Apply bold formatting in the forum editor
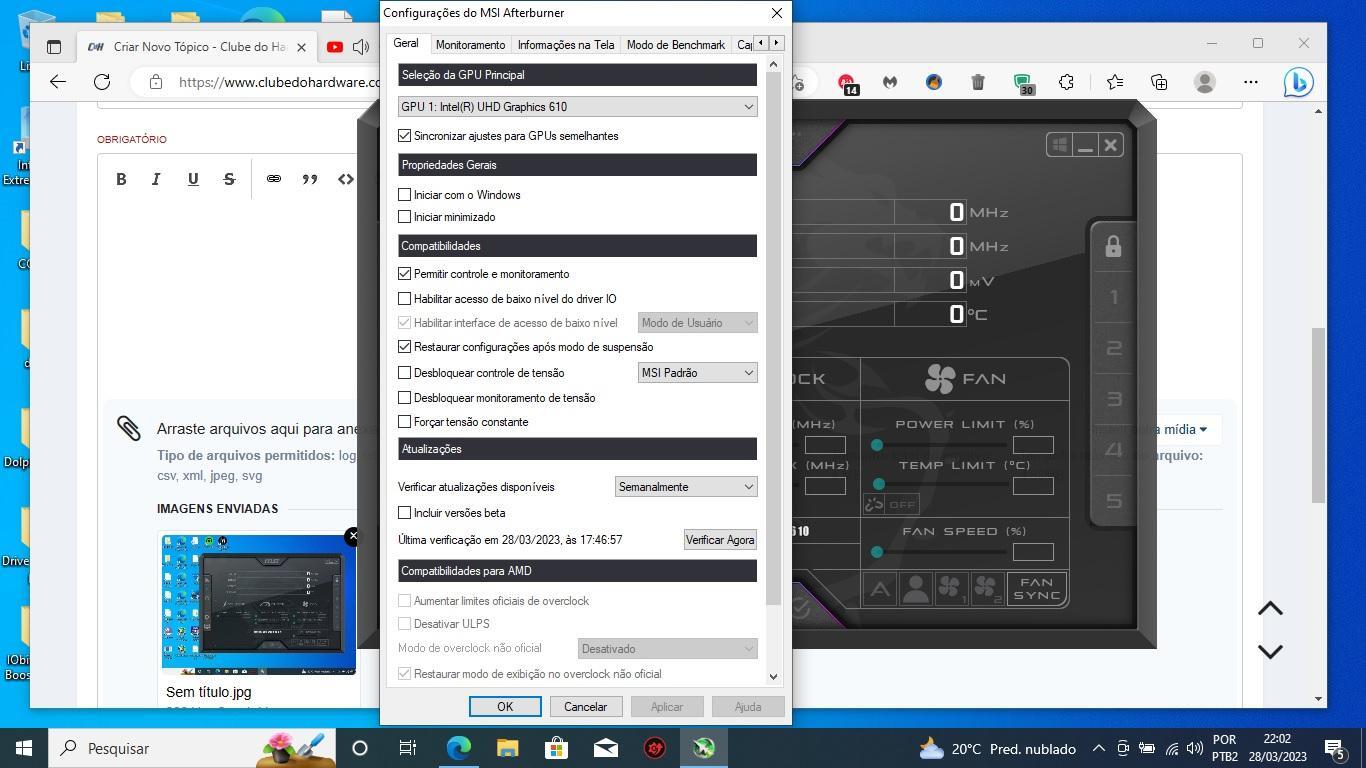 (x=121, y=179)
